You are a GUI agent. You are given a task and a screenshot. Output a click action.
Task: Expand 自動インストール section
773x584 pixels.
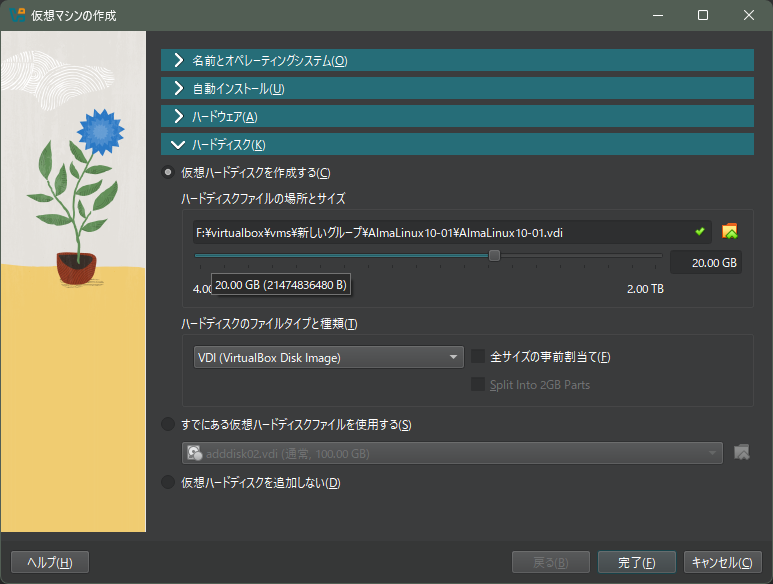tap(457, 88)
